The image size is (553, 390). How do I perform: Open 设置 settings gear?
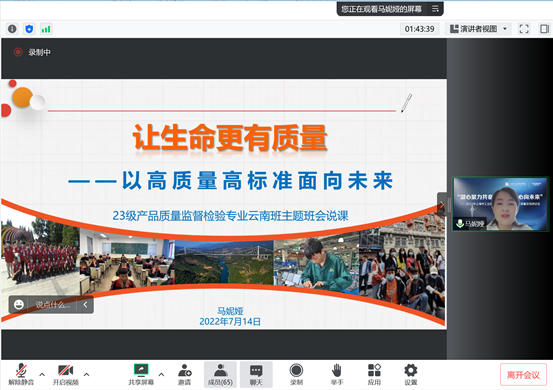click(x=411, y=374)
